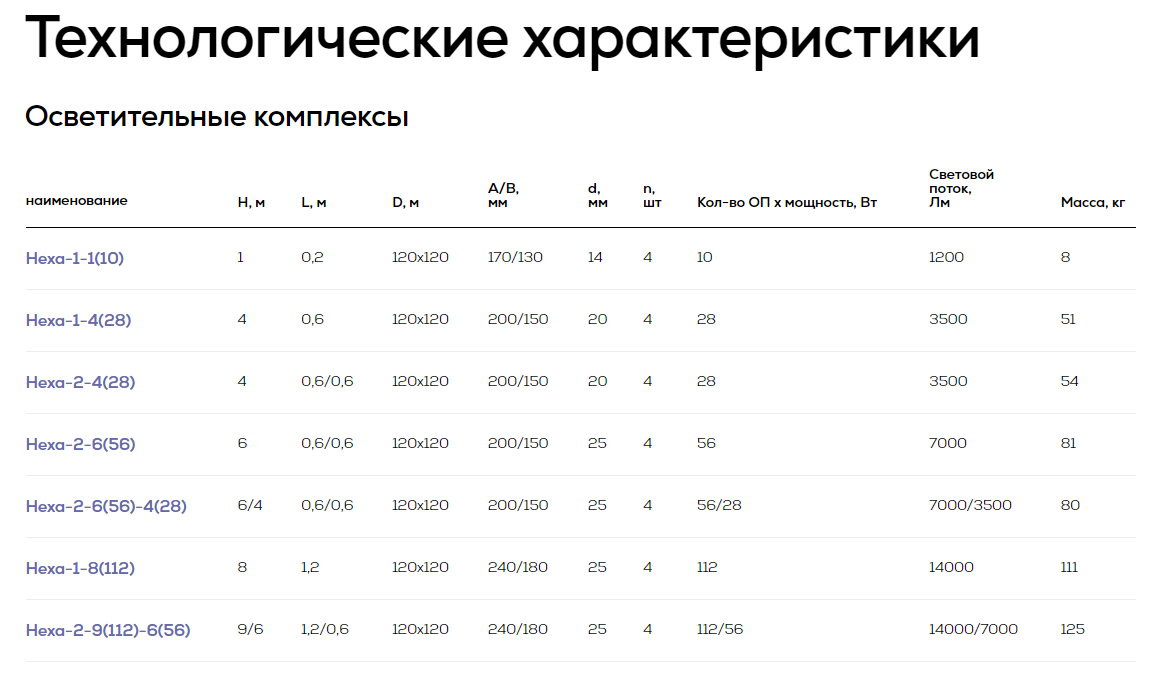Click the 'H, м' column header
The image size is (1155, 677).
point(251,202)
